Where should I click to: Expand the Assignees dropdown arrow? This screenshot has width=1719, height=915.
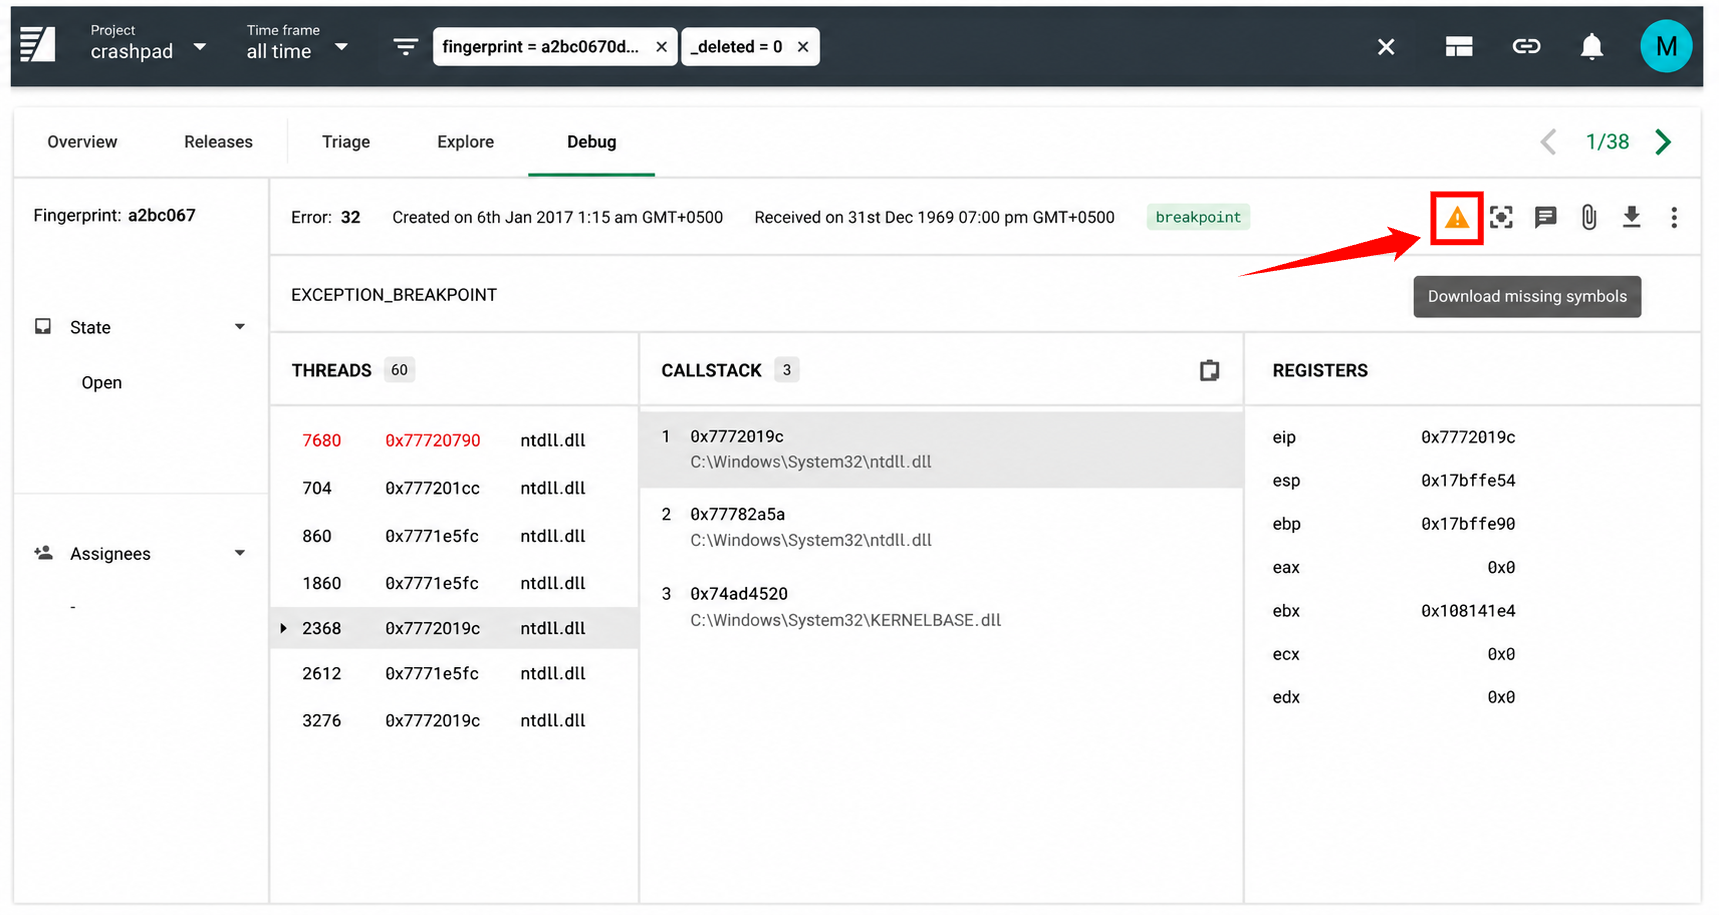coord(240,553)
